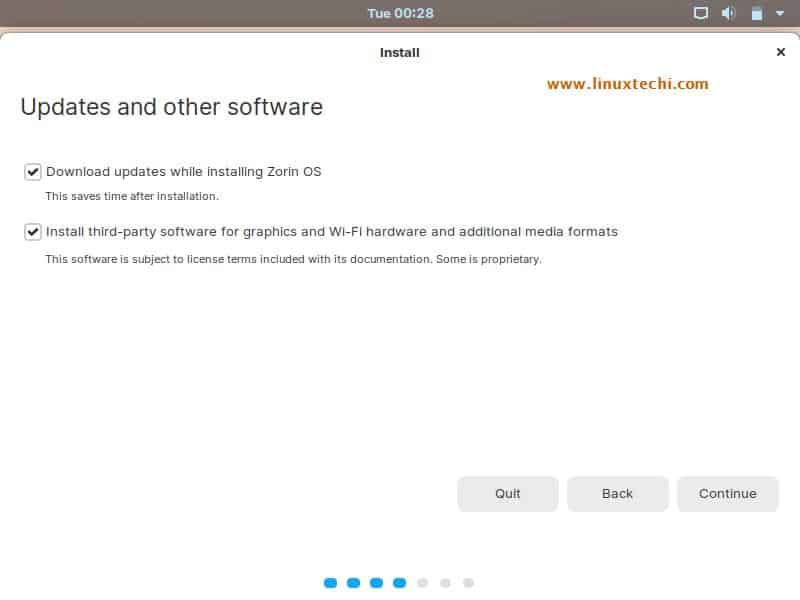This screenshot has height=600, width=800.
Task: Click the battery status icon
Action: click(x=757, y=13)
